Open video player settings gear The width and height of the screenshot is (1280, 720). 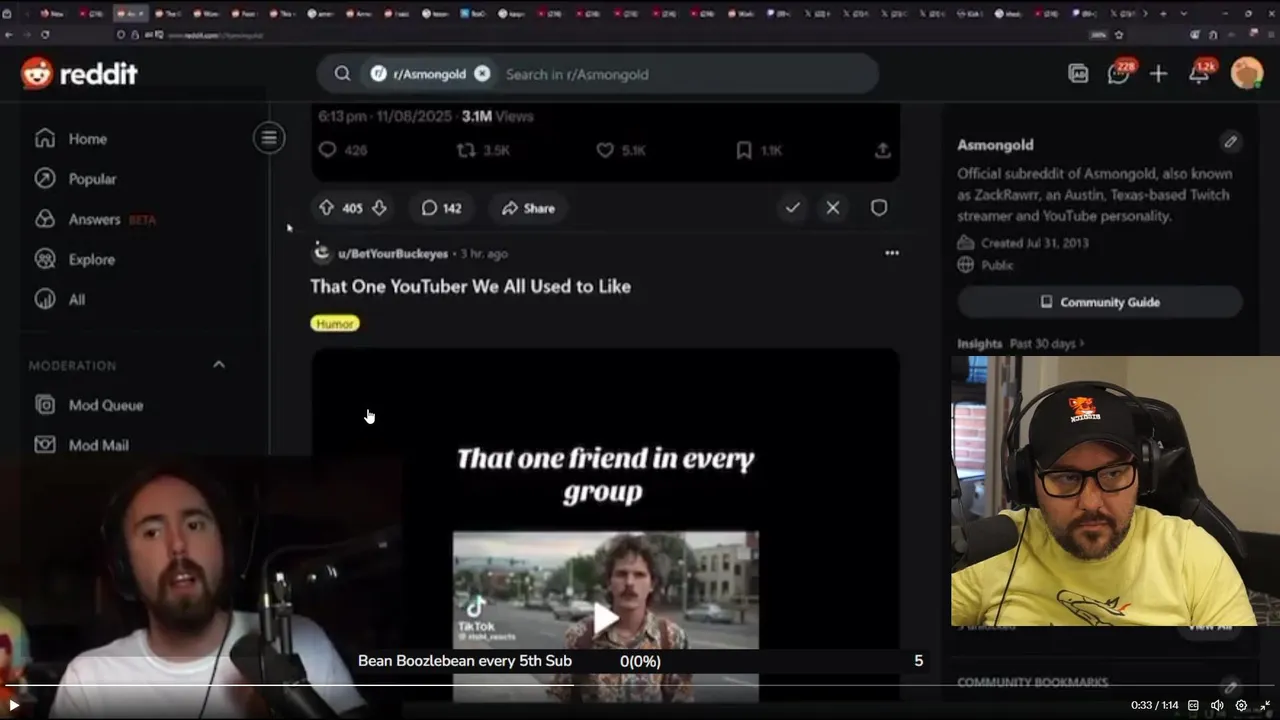click(x=1241, y=705)
